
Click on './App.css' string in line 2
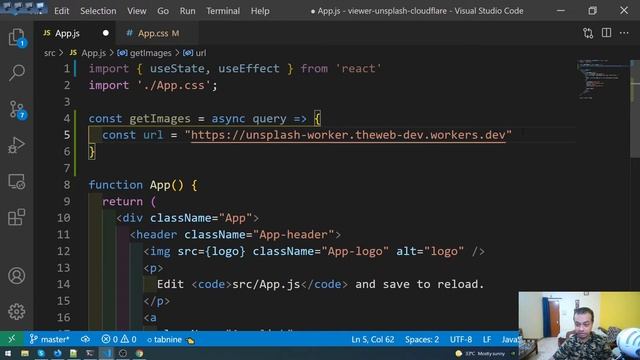[174, 85]
